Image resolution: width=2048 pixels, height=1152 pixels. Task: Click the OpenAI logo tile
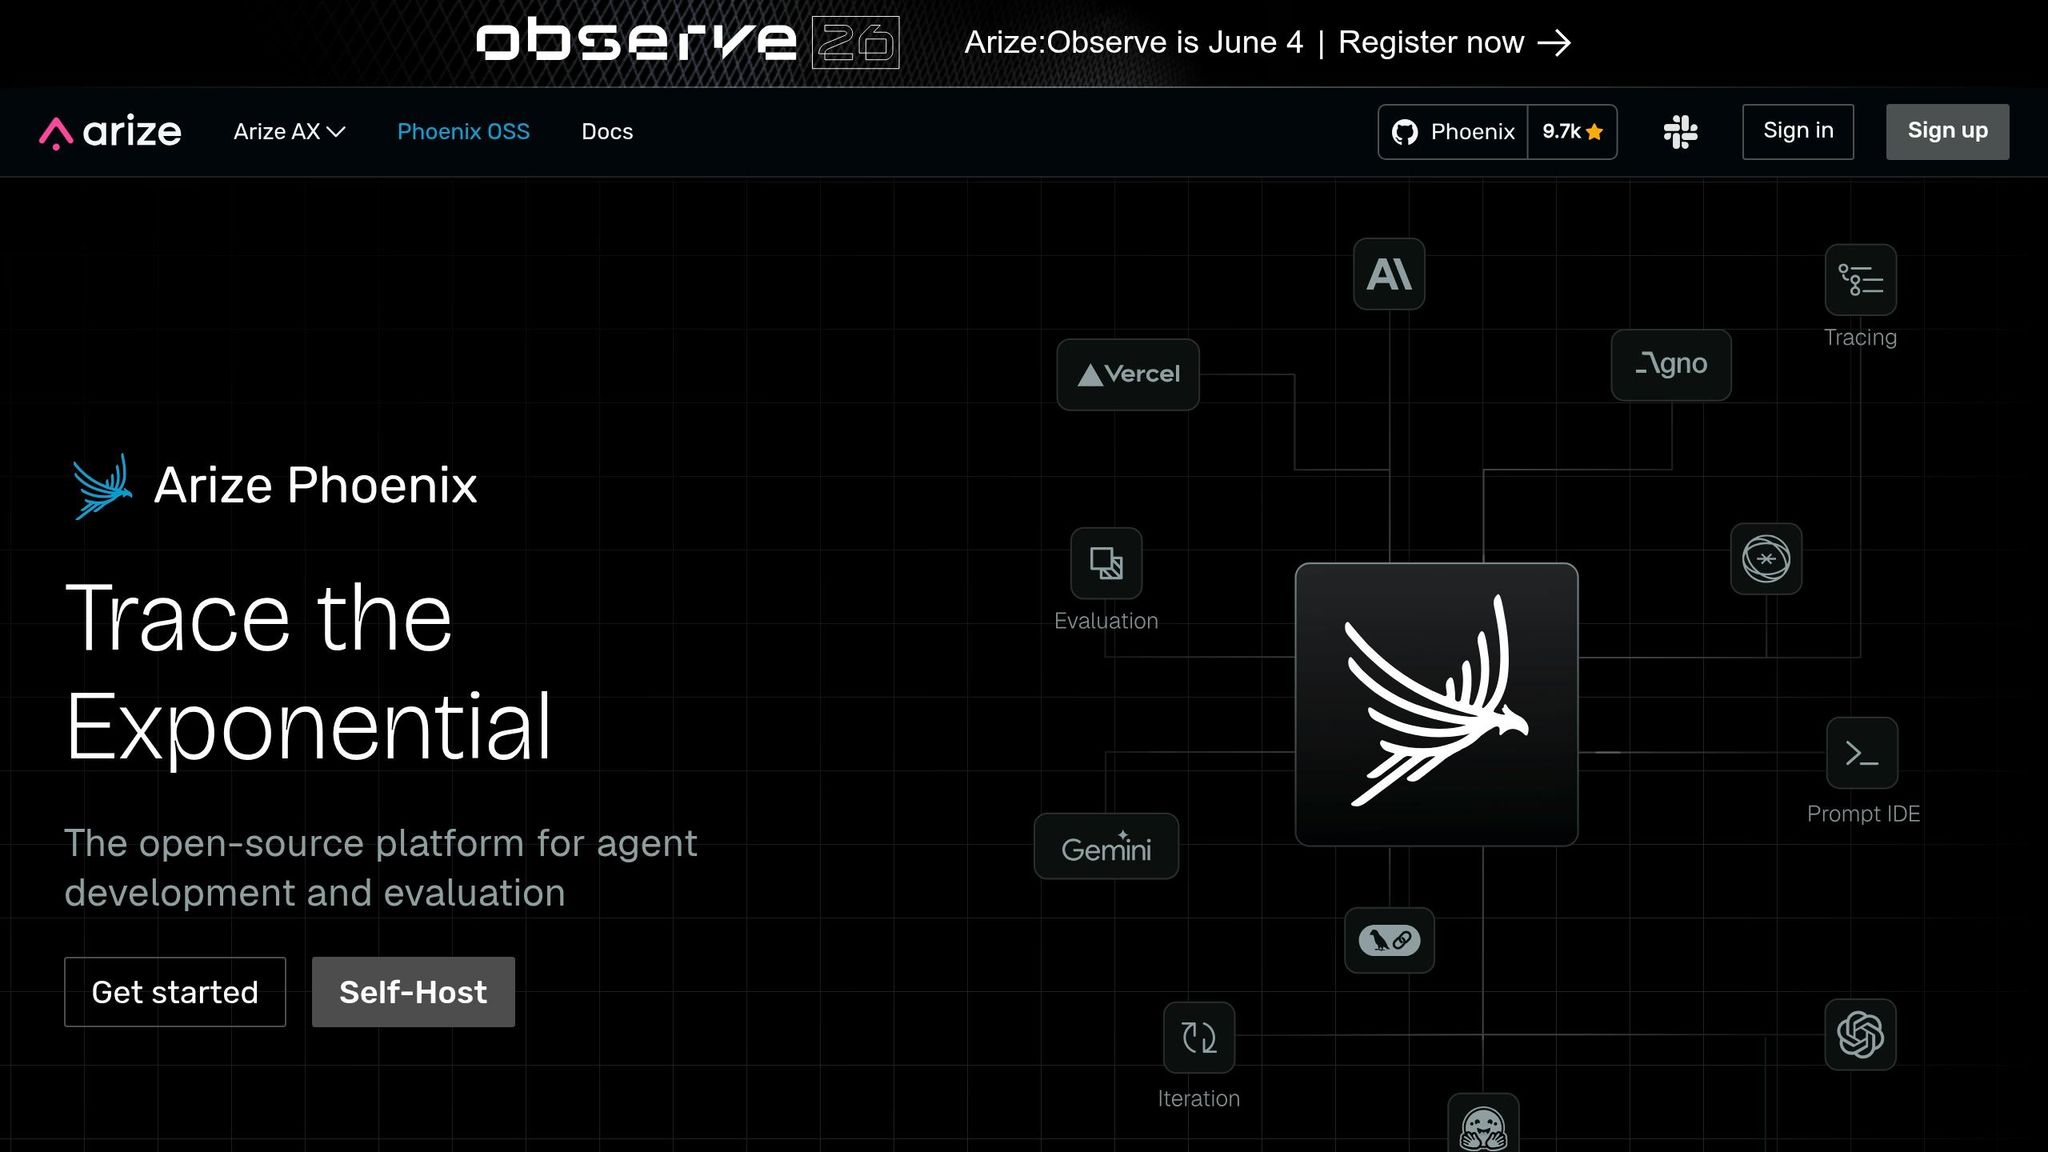(1860, 1035)
